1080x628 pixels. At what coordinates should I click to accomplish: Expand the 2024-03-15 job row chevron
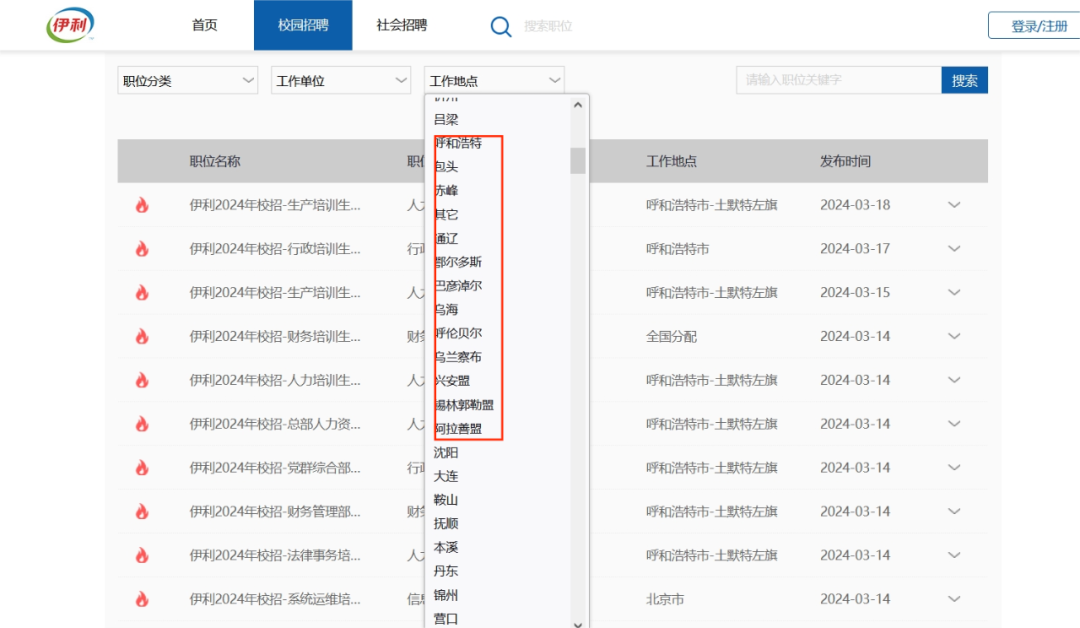(x=954, y=293)
